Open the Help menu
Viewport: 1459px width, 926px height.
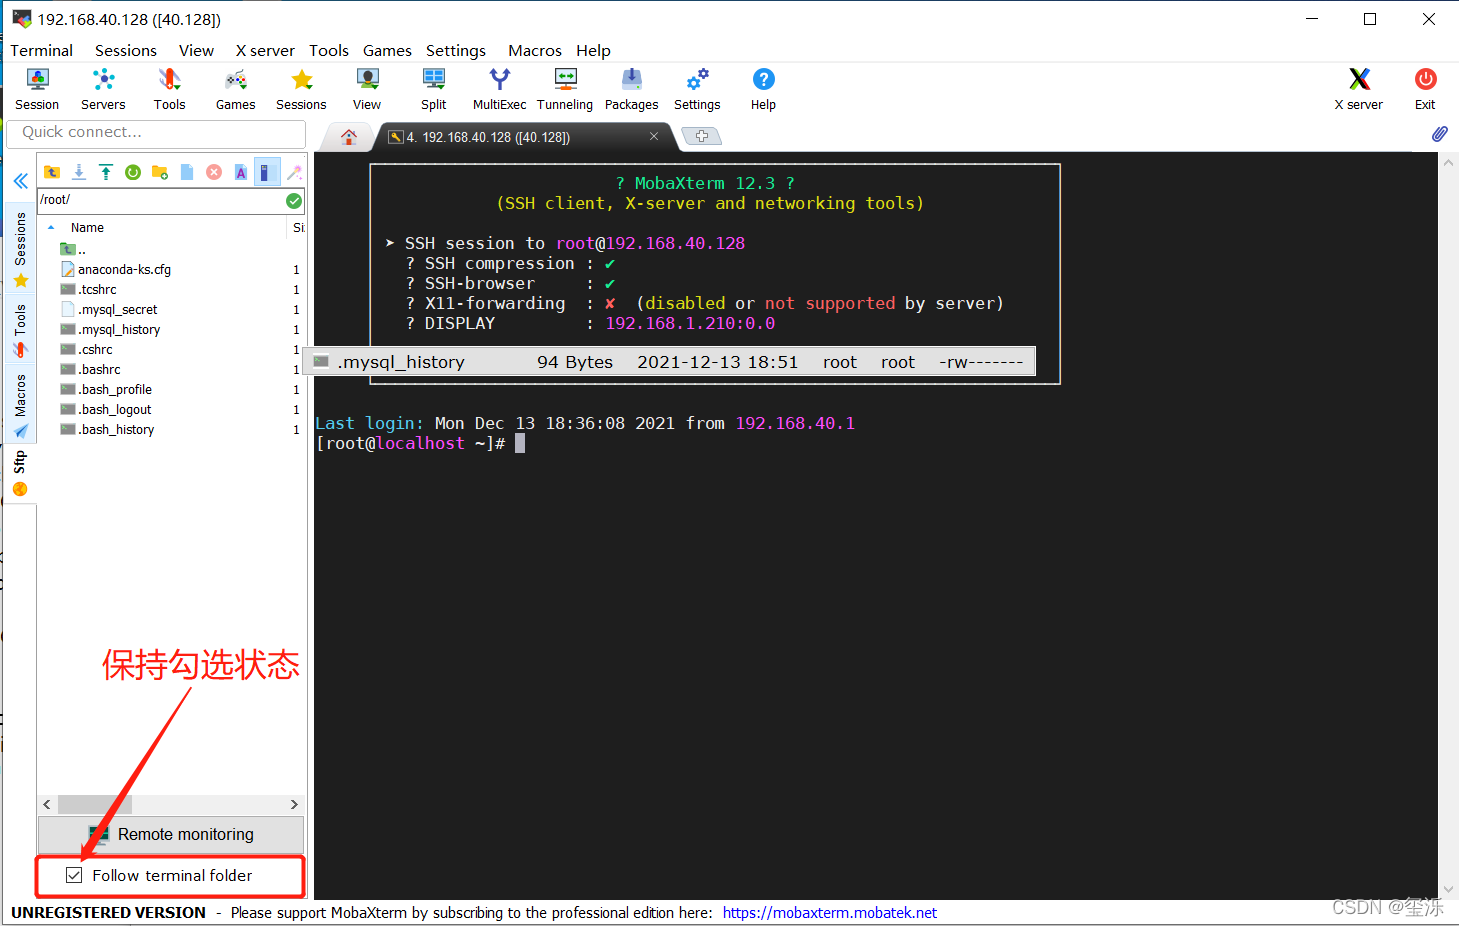click(x=593, y=50)
